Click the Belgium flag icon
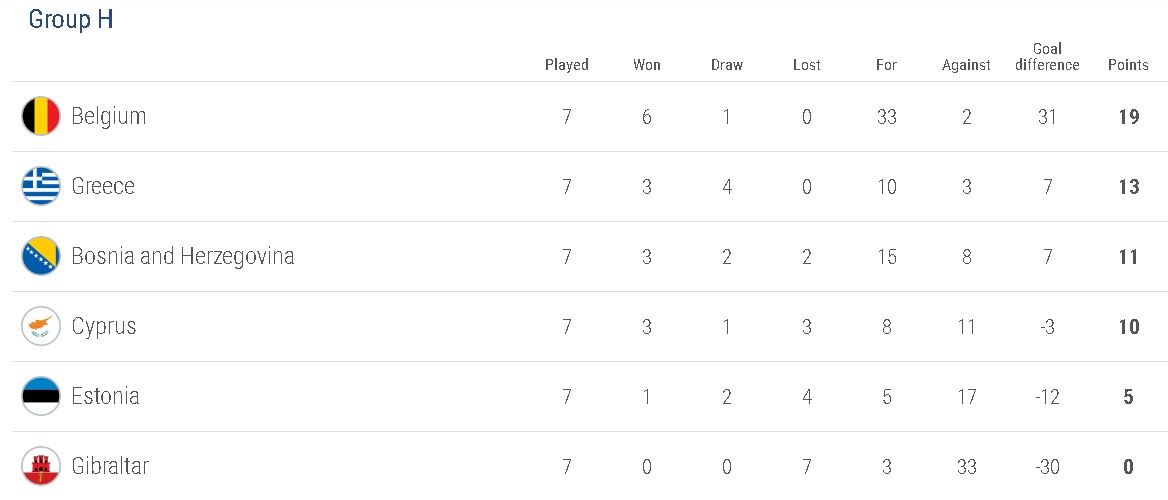The height and width of the screenshot is (500, 1168). (41, 117)
